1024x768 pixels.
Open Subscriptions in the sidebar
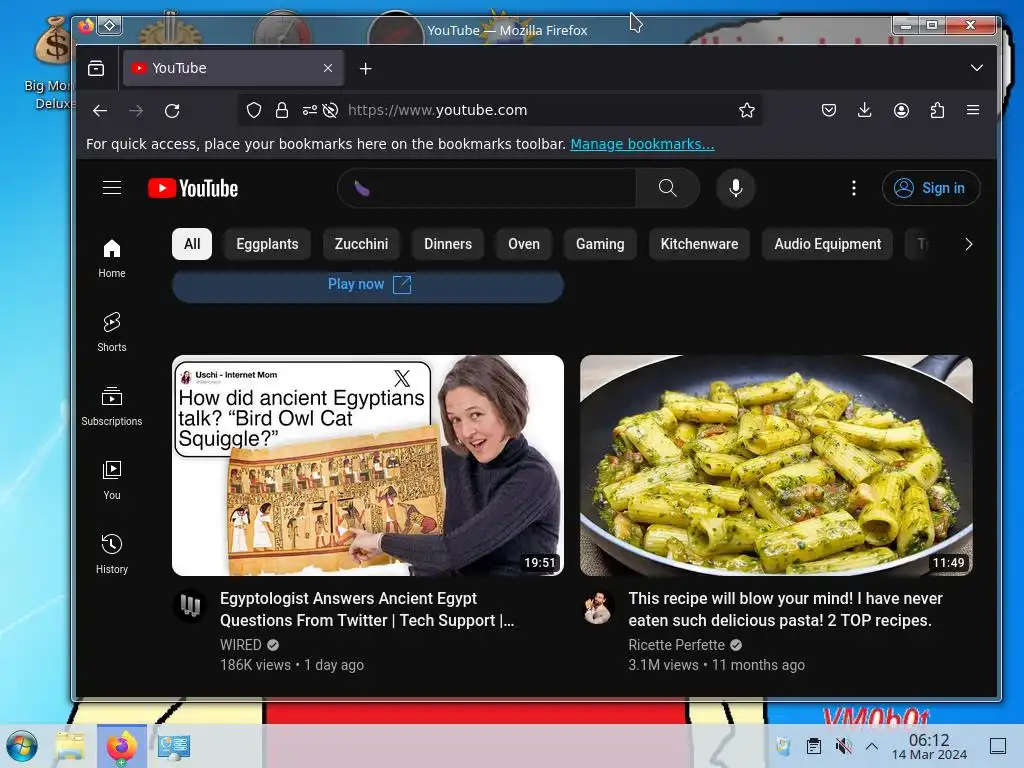pos(112,406)
